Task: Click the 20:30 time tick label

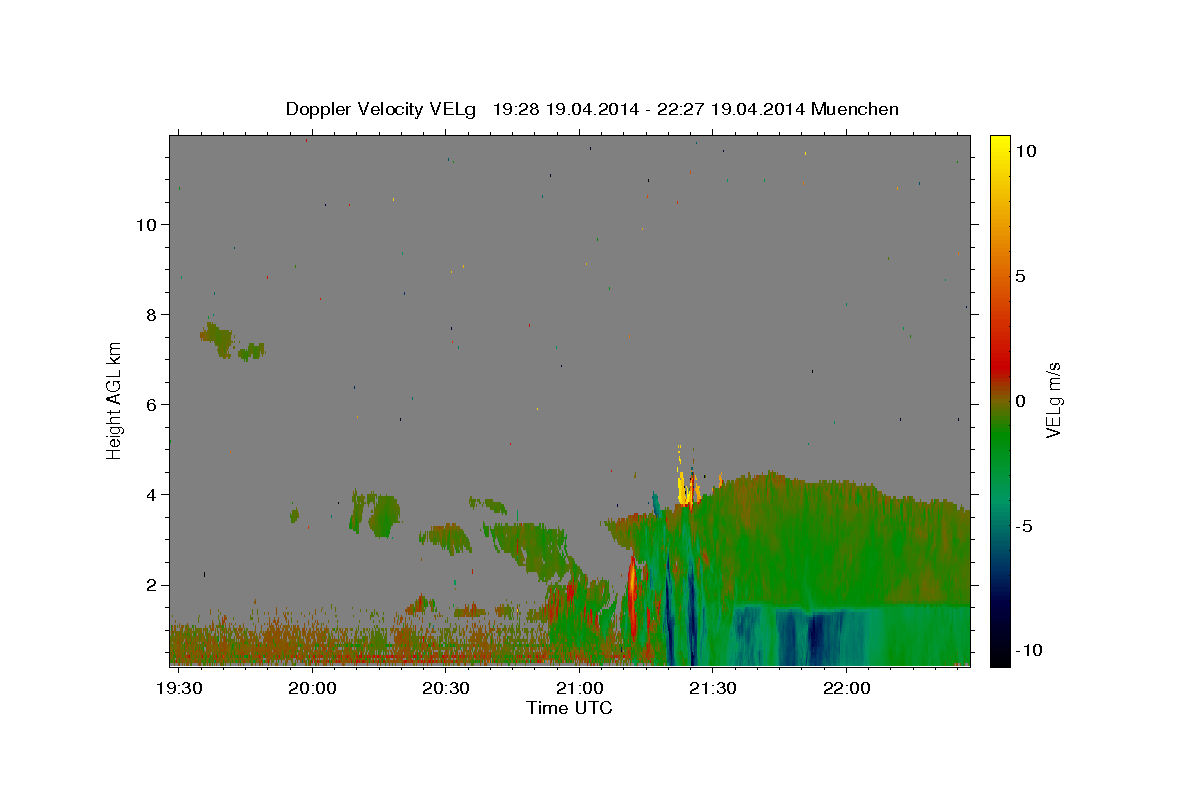Action: 446,688
